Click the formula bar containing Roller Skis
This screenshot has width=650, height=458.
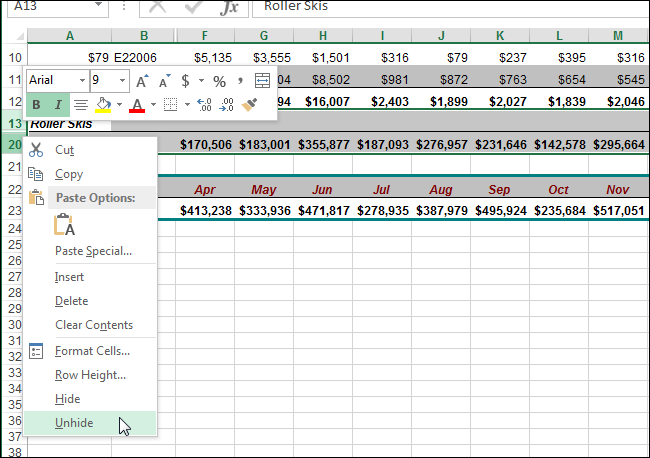point(451,7)
